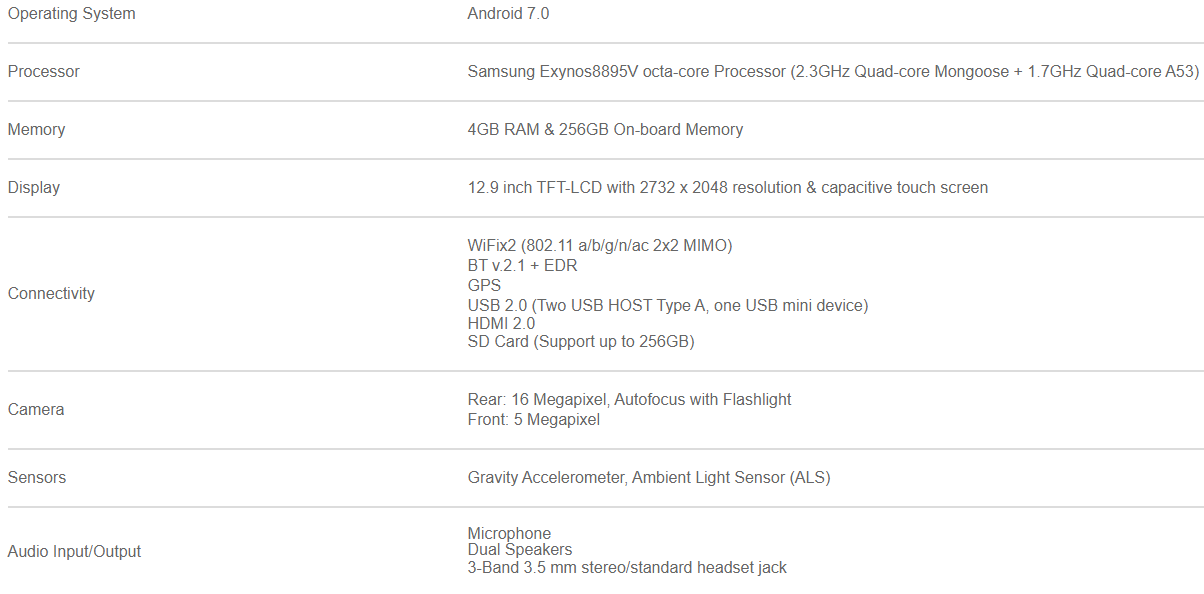
Task: Click the Samsung Exynos8895V processor description
Action: 833,72
